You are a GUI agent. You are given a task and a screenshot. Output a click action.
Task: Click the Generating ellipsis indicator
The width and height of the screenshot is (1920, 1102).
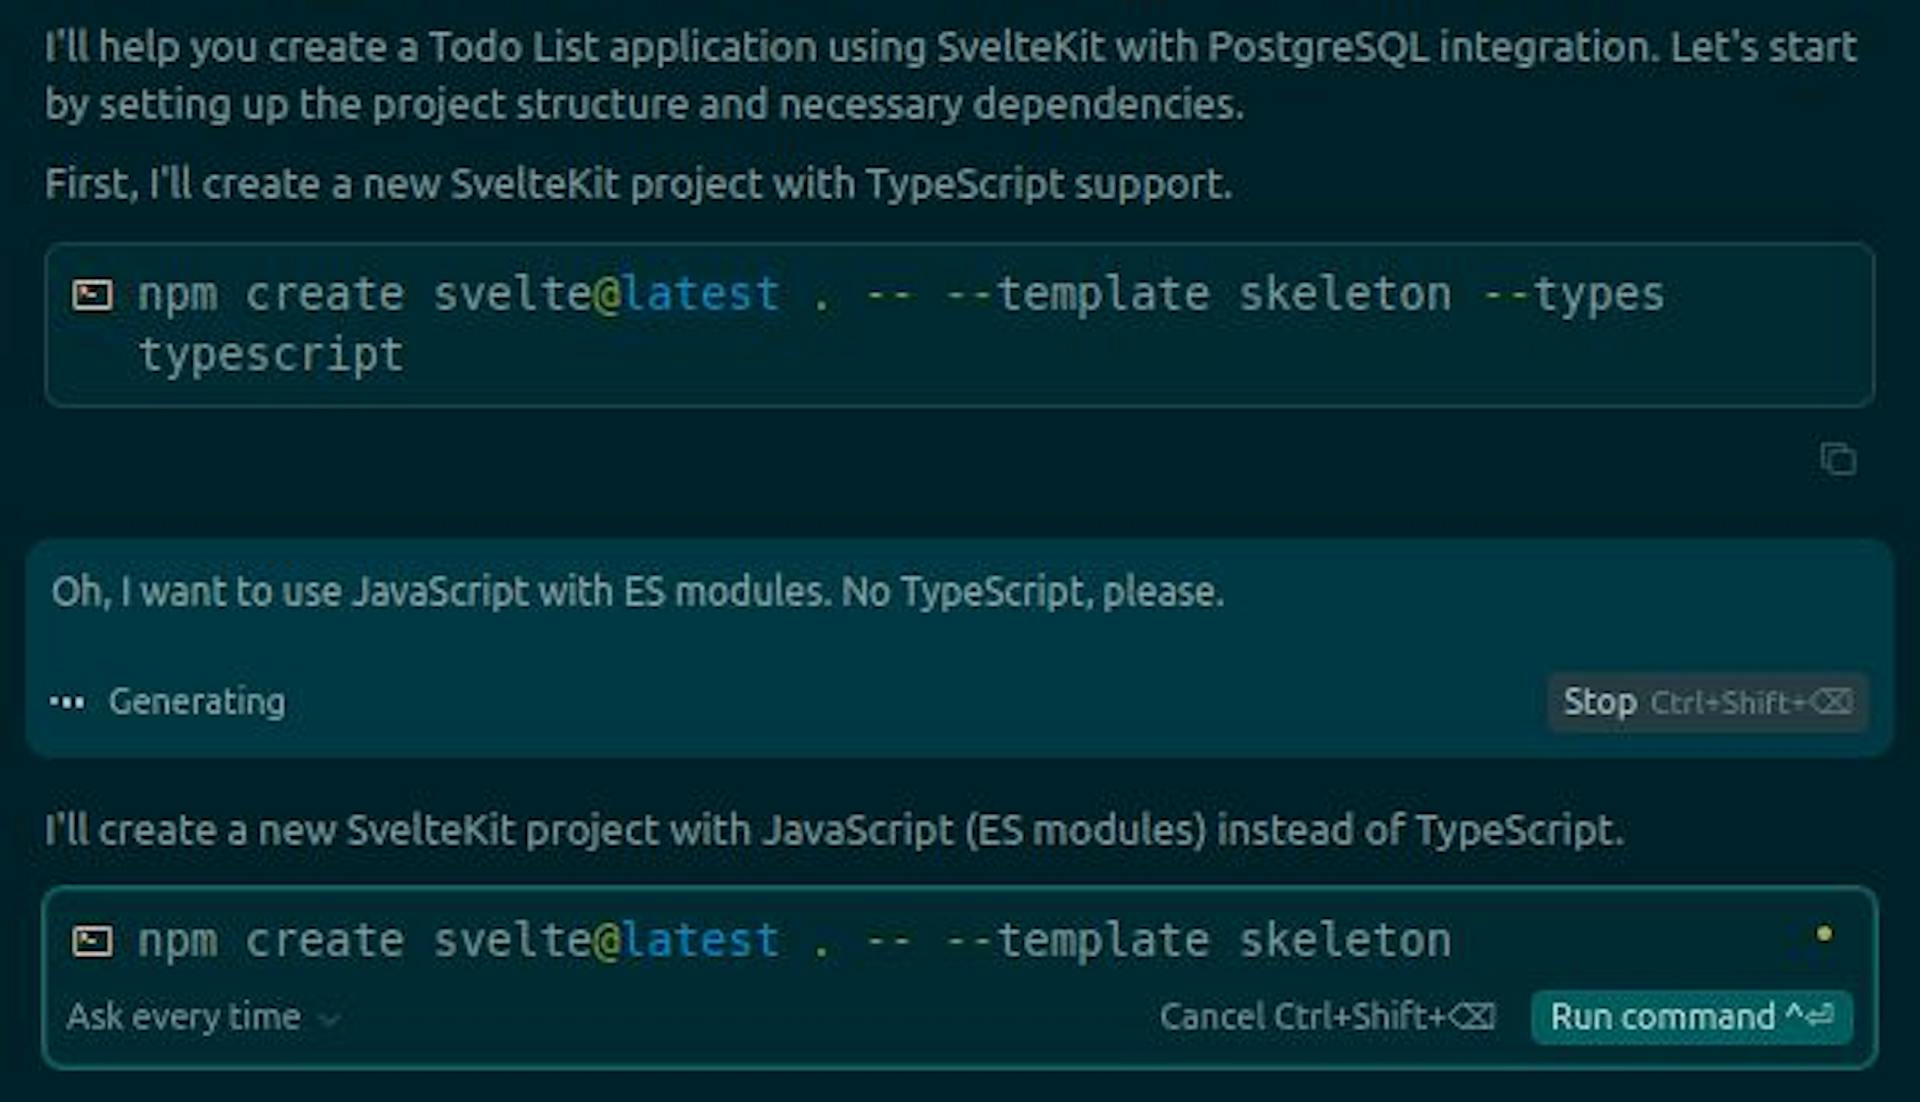coord(67,703)
